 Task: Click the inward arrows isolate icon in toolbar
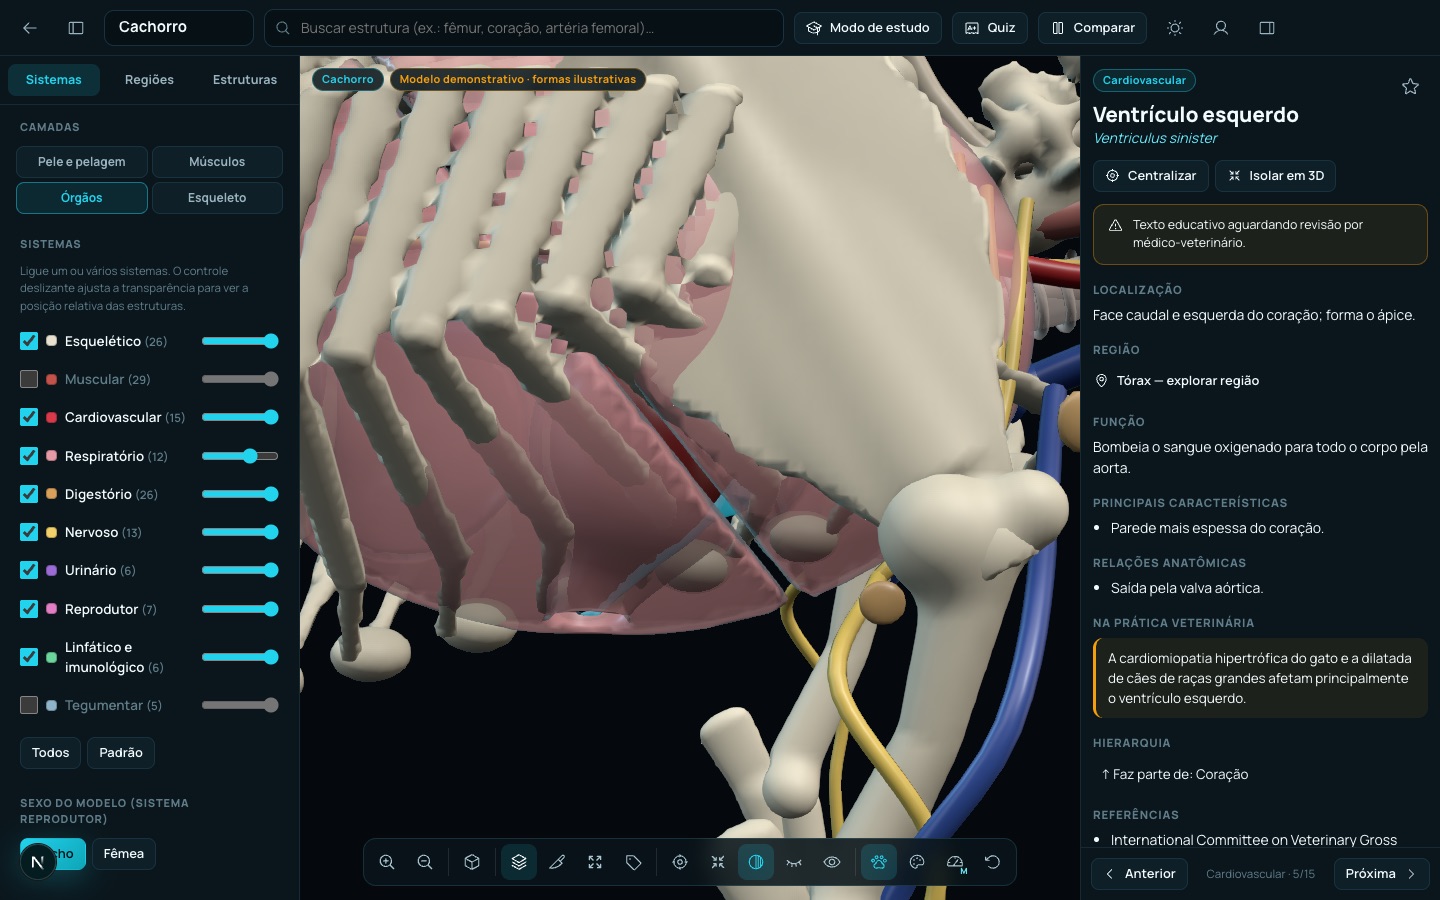(718, 862)
